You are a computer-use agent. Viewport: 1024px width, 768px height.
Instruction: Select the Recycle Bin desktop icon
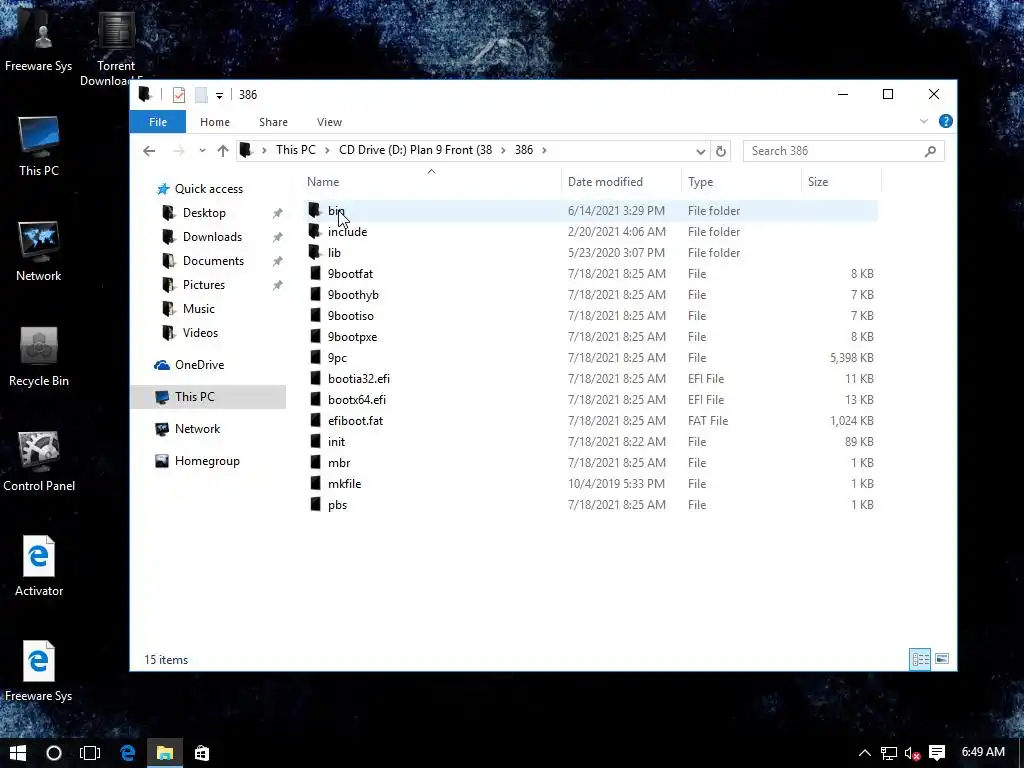39,357
